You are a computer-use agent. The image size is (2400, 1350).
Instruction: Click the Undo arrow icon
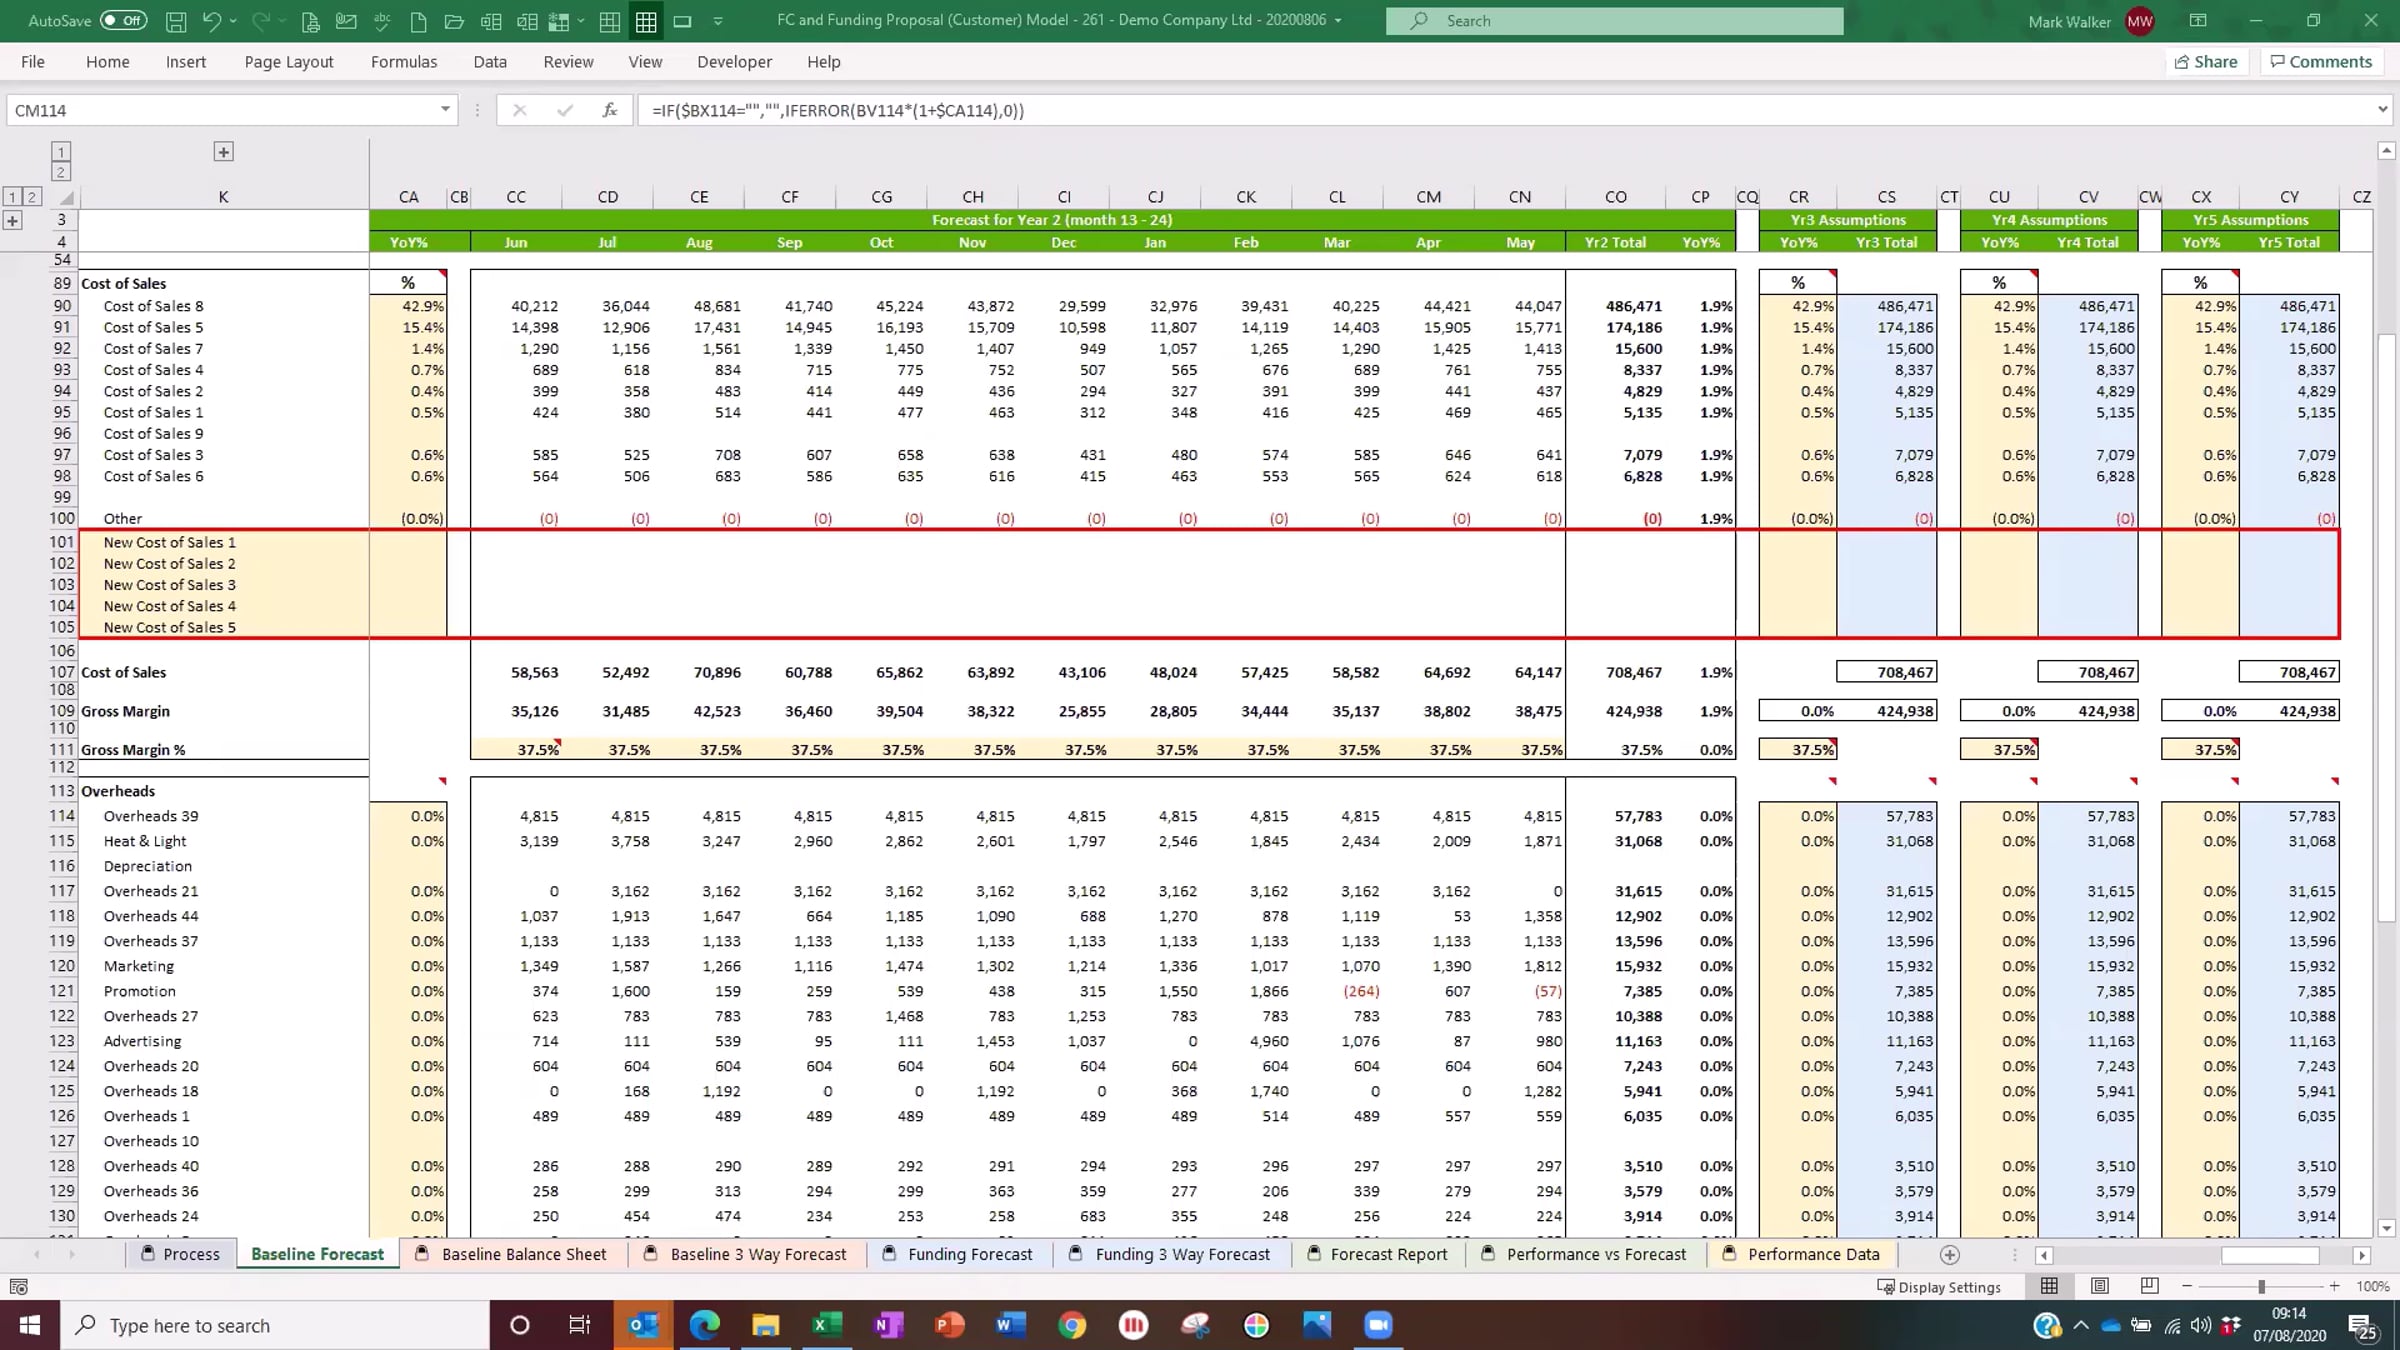pos(211,21)
